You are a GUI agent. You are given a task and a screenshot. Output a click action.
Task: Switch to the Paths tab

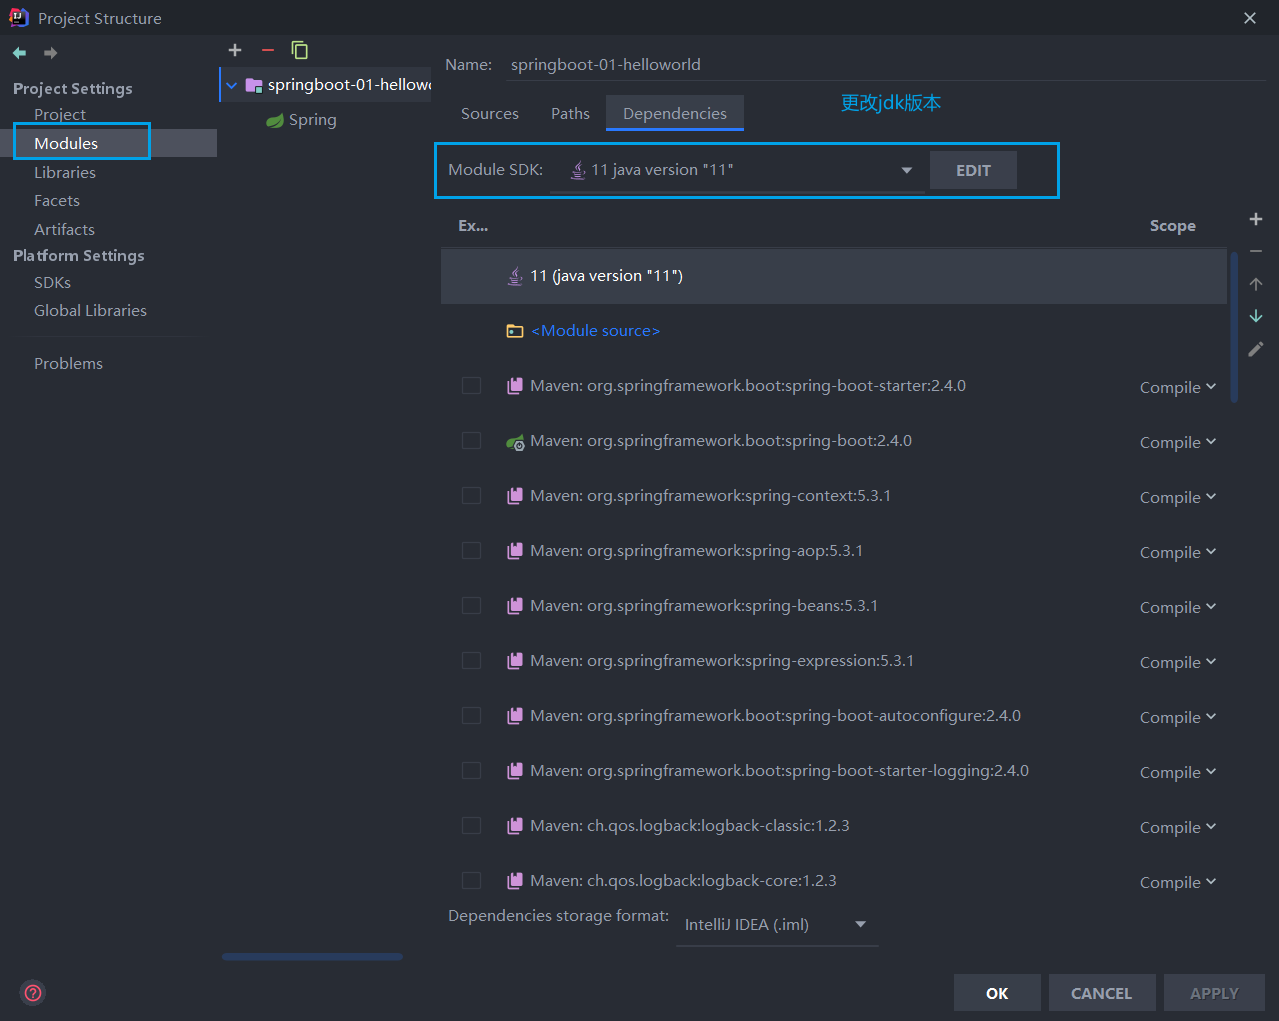coord(570,114)
